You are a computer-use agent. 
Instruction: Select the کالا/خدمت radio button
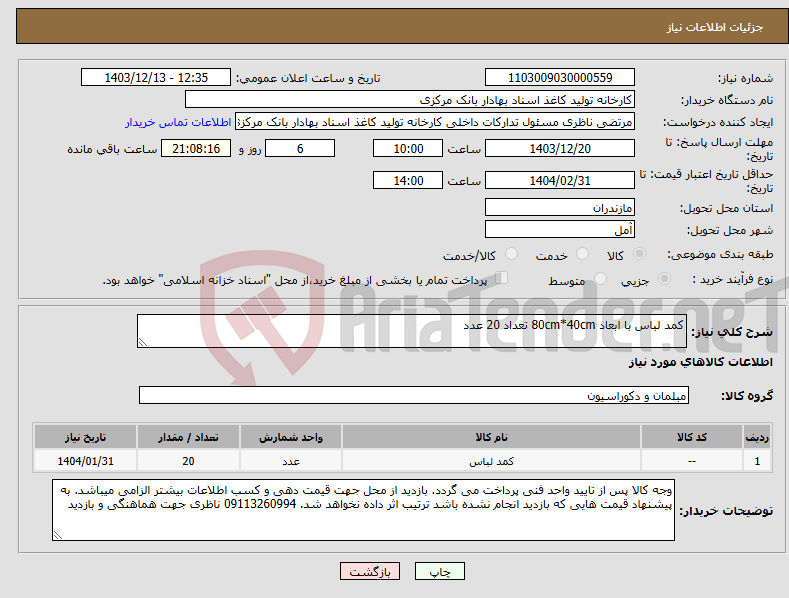[x=511, y=254]
